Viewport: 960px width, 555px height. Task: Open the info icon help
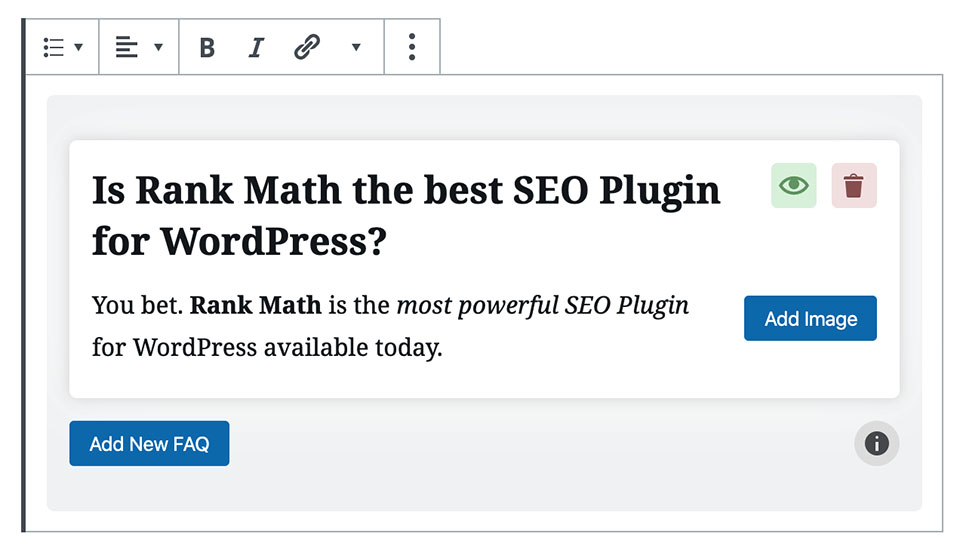click(x=877, y=443)
